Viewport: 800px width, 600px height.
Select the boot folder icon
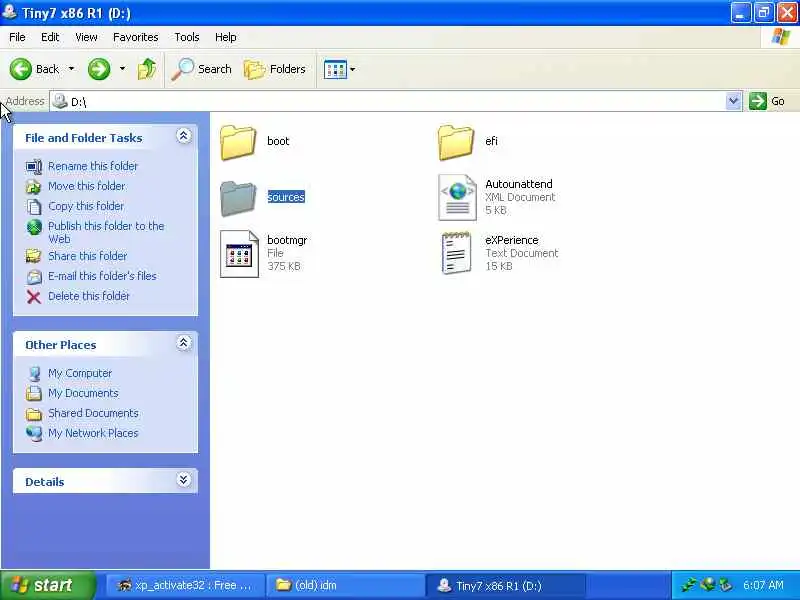[x=238, y=142]
